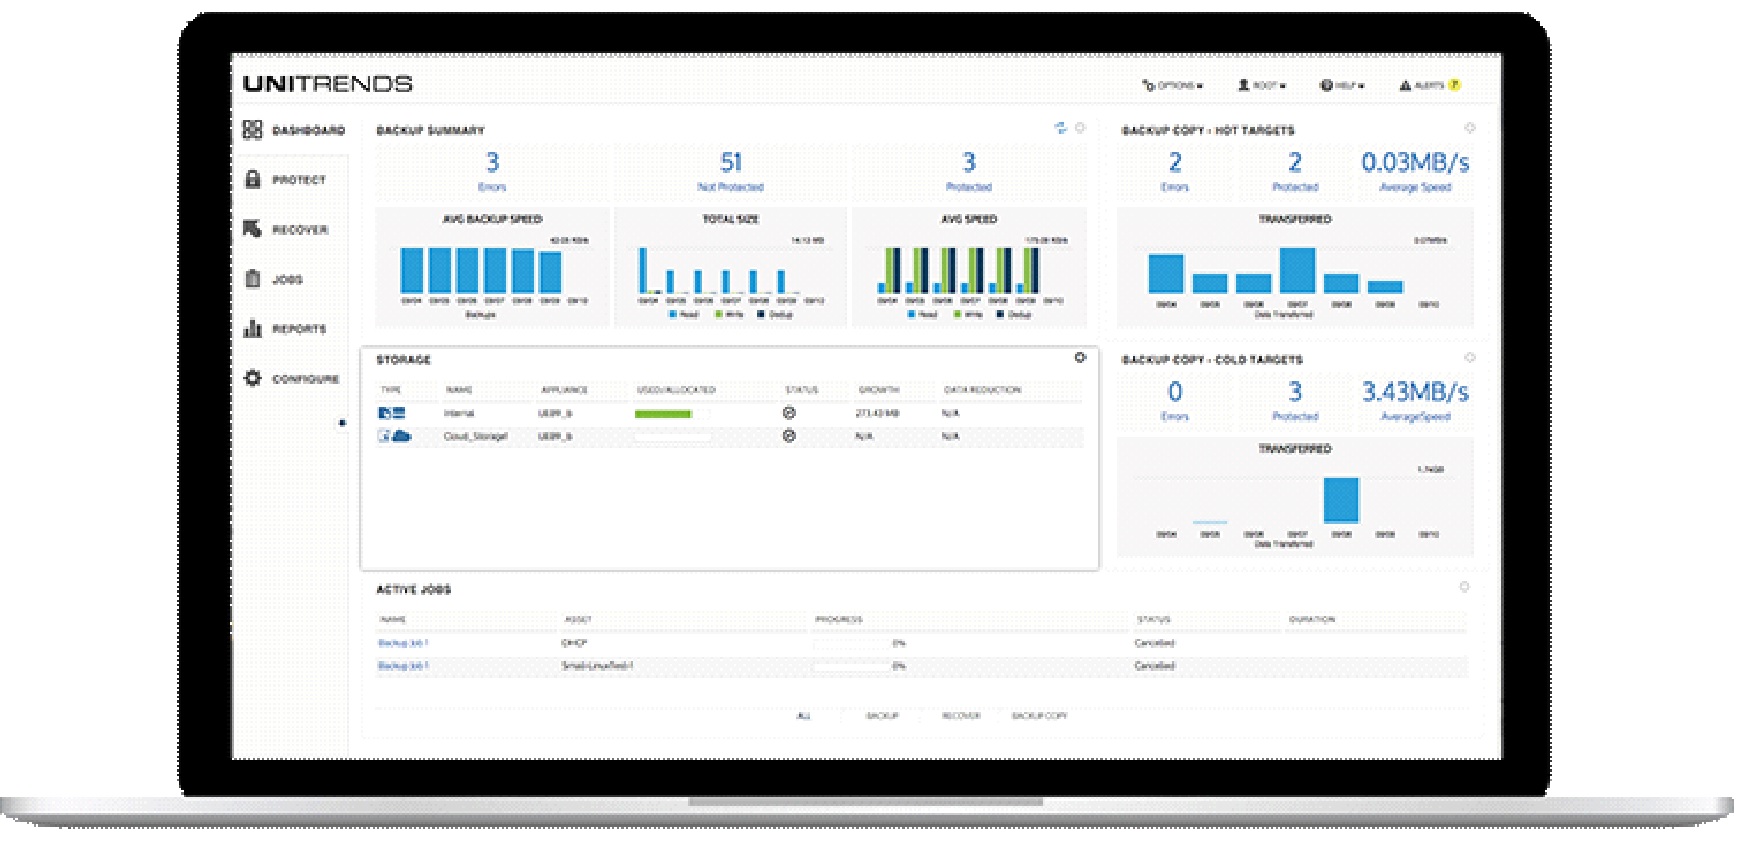Click the Unitrends logo

[x=327, y=84]
